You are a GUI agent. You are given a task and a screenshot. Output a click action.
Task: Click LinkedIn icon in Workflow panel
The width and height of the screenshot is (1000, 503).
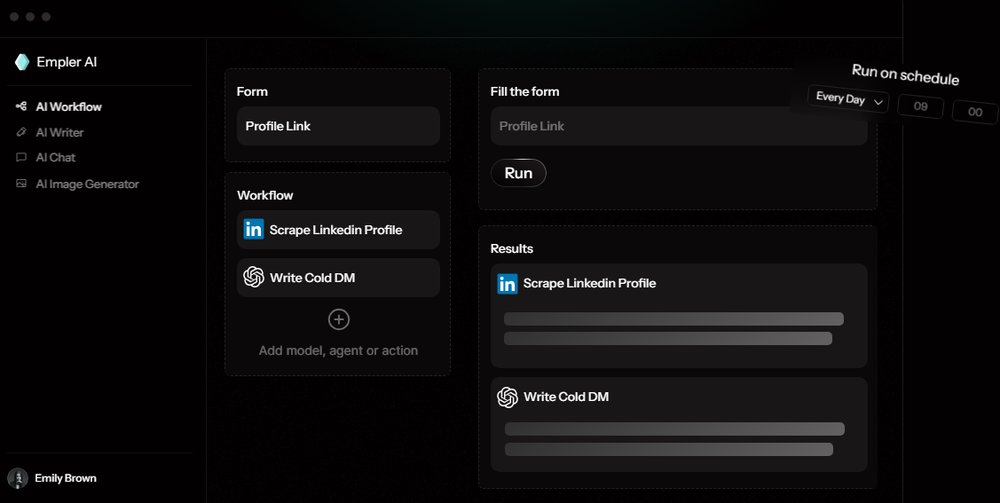click(x=253, y=230)
